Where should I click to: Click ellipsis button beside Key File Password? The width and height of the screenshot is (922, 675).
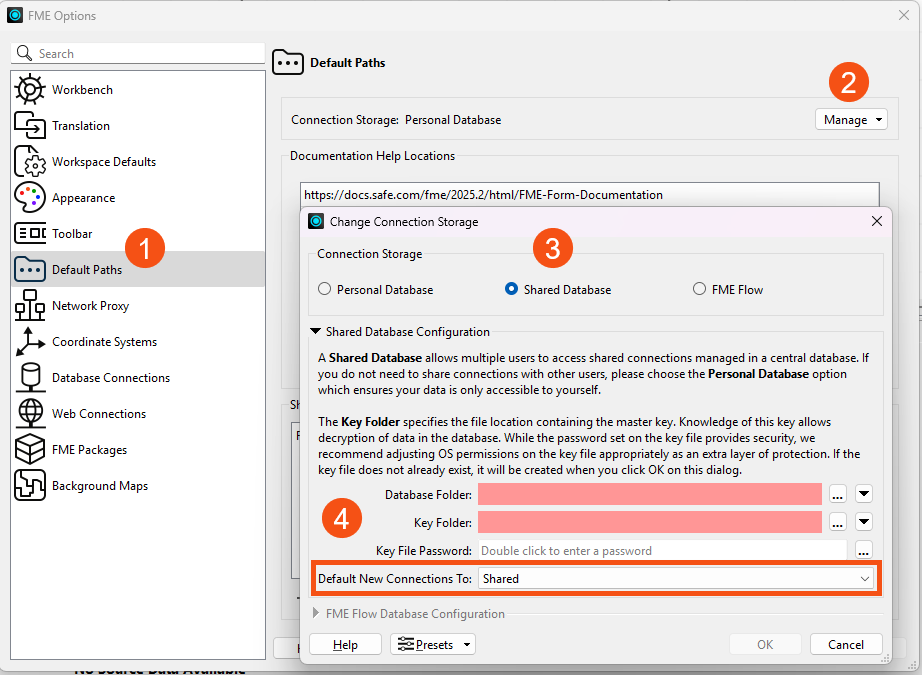tap(864, 550)
